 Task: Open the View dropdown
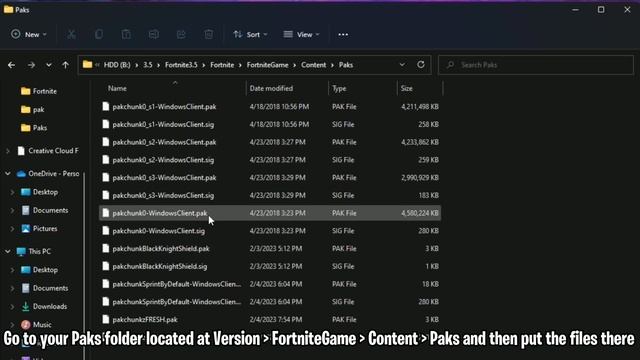[x=301, y=35]
